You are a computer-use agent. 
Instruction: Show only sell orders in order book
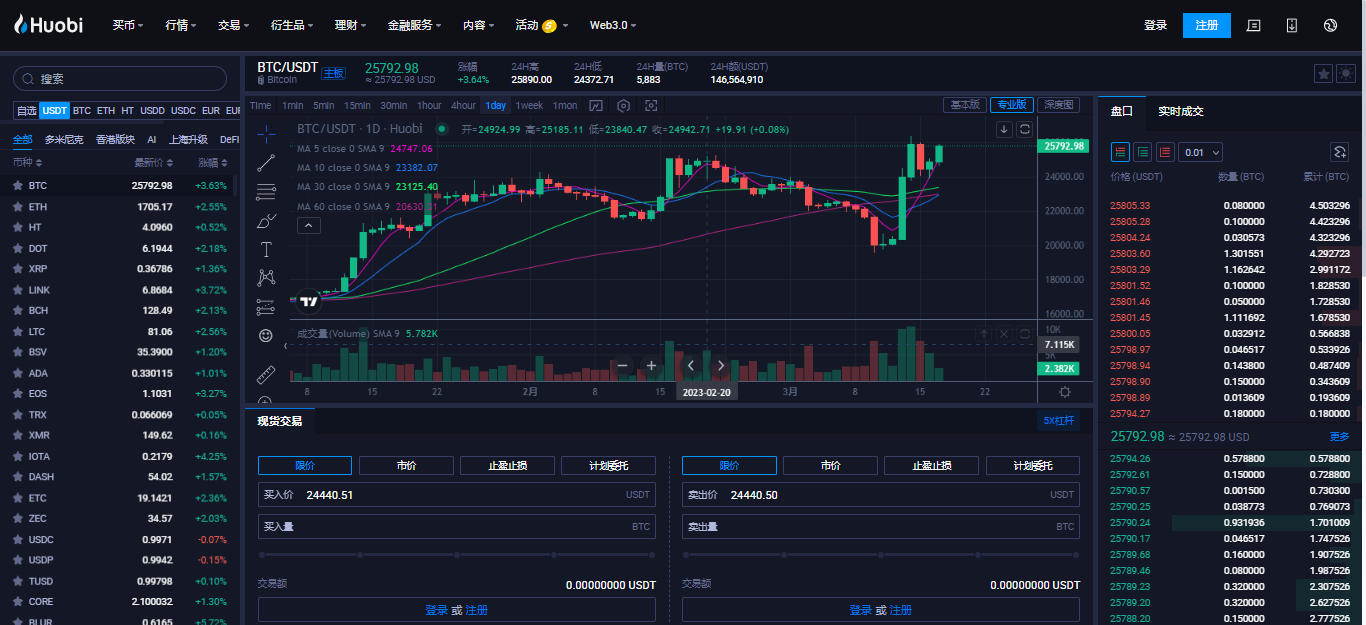click(x=1165, y=152)
